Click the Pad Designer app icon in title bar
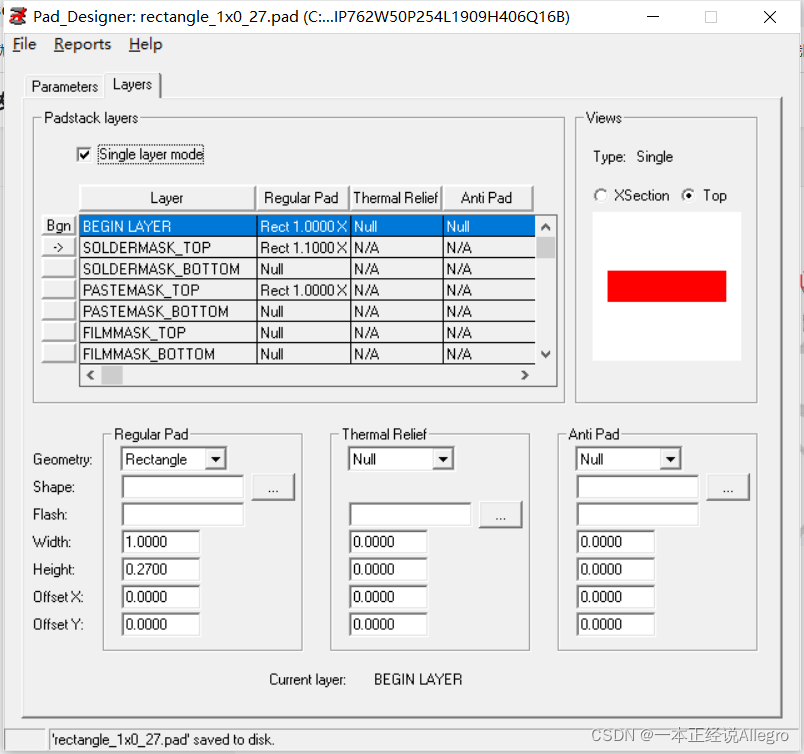This screenshot has height=754, width=804. (17, 16)
